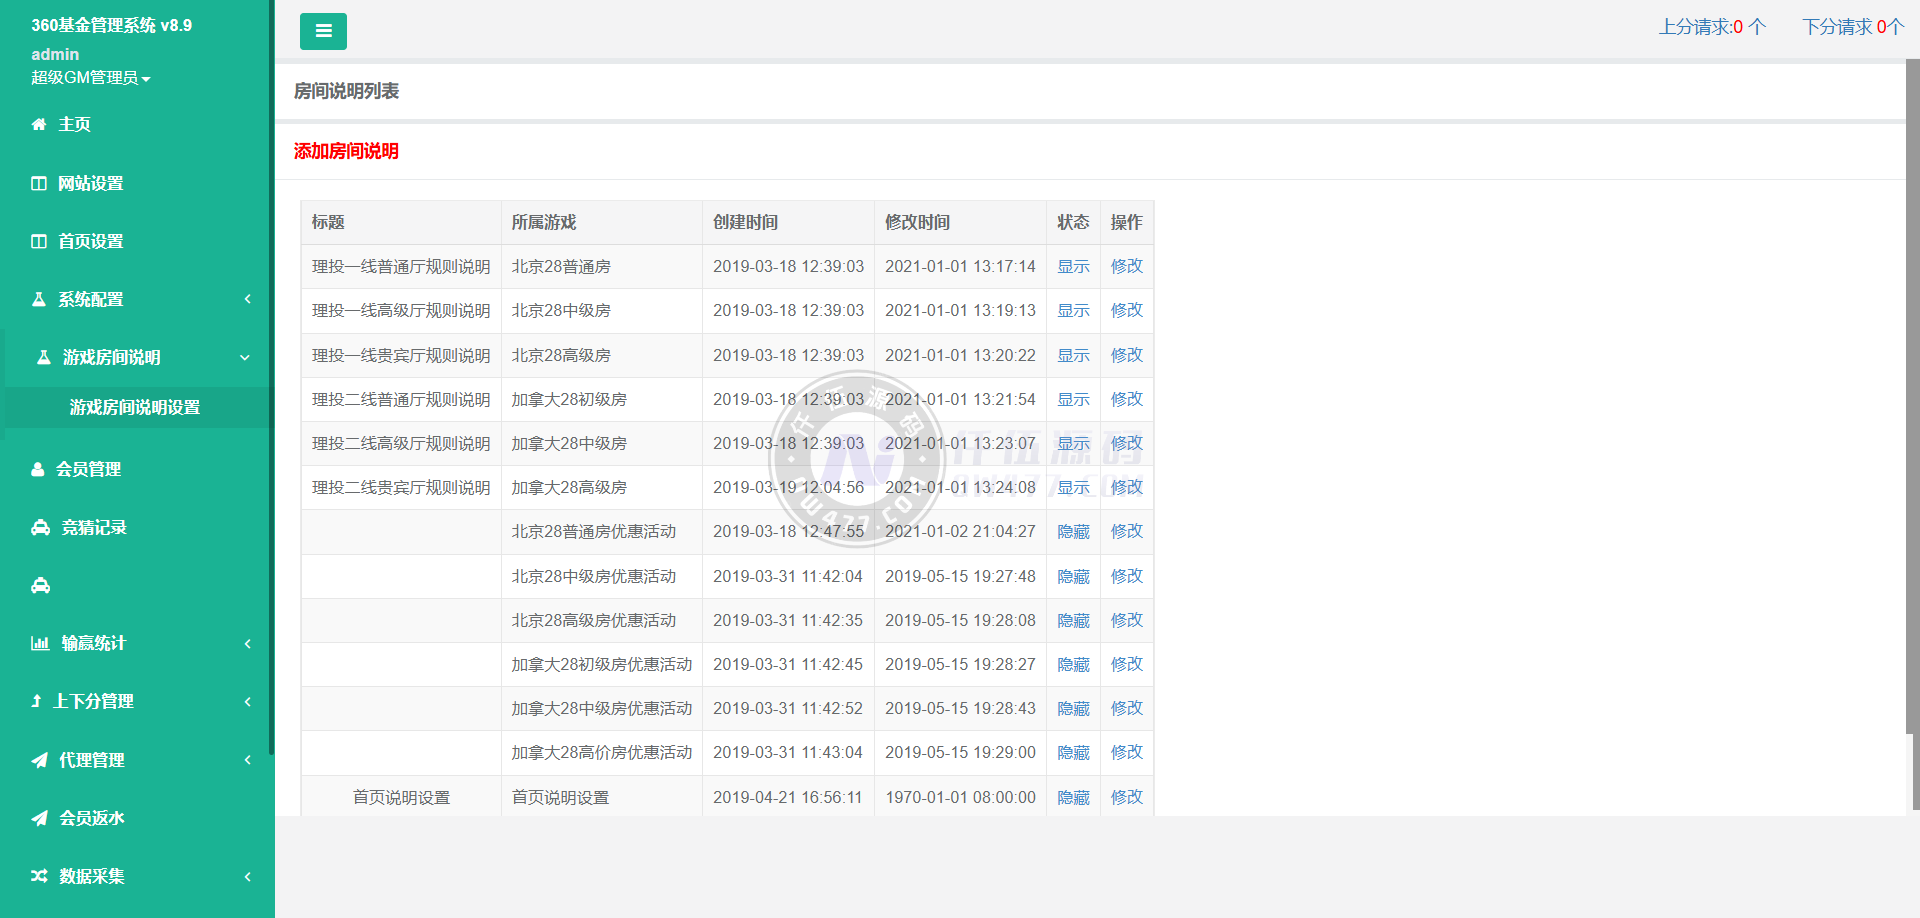Image resolution: width=1920 pixels, height=918 pixels.
Task: Toggle 显示 status for 北京28普通房 row
Action: [x=1073, y=267]
